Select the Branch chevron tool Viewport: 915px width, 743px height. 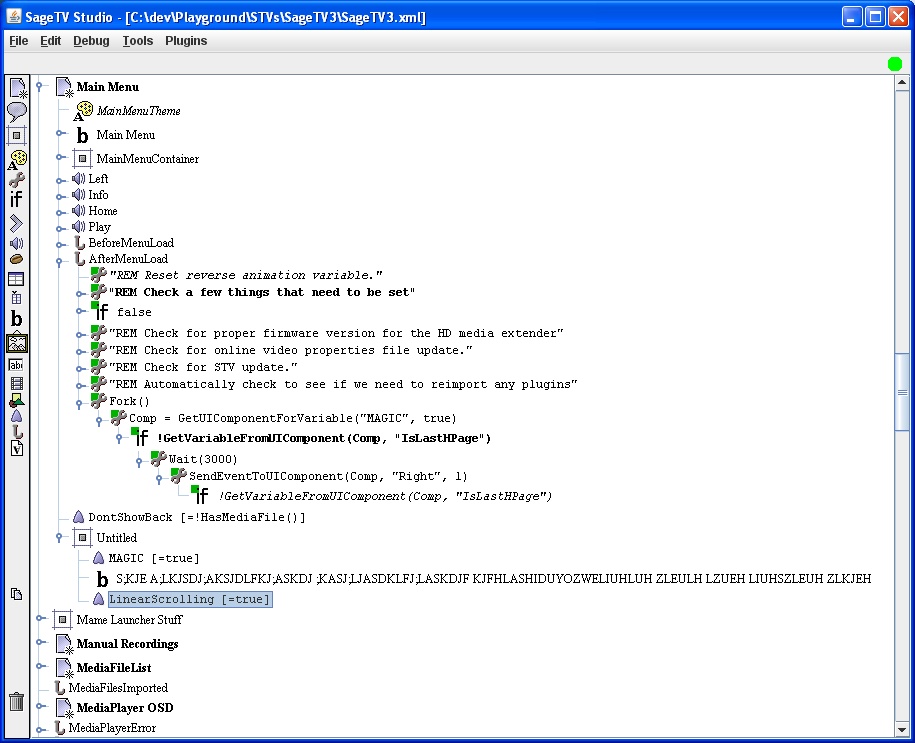coord(16,223)
